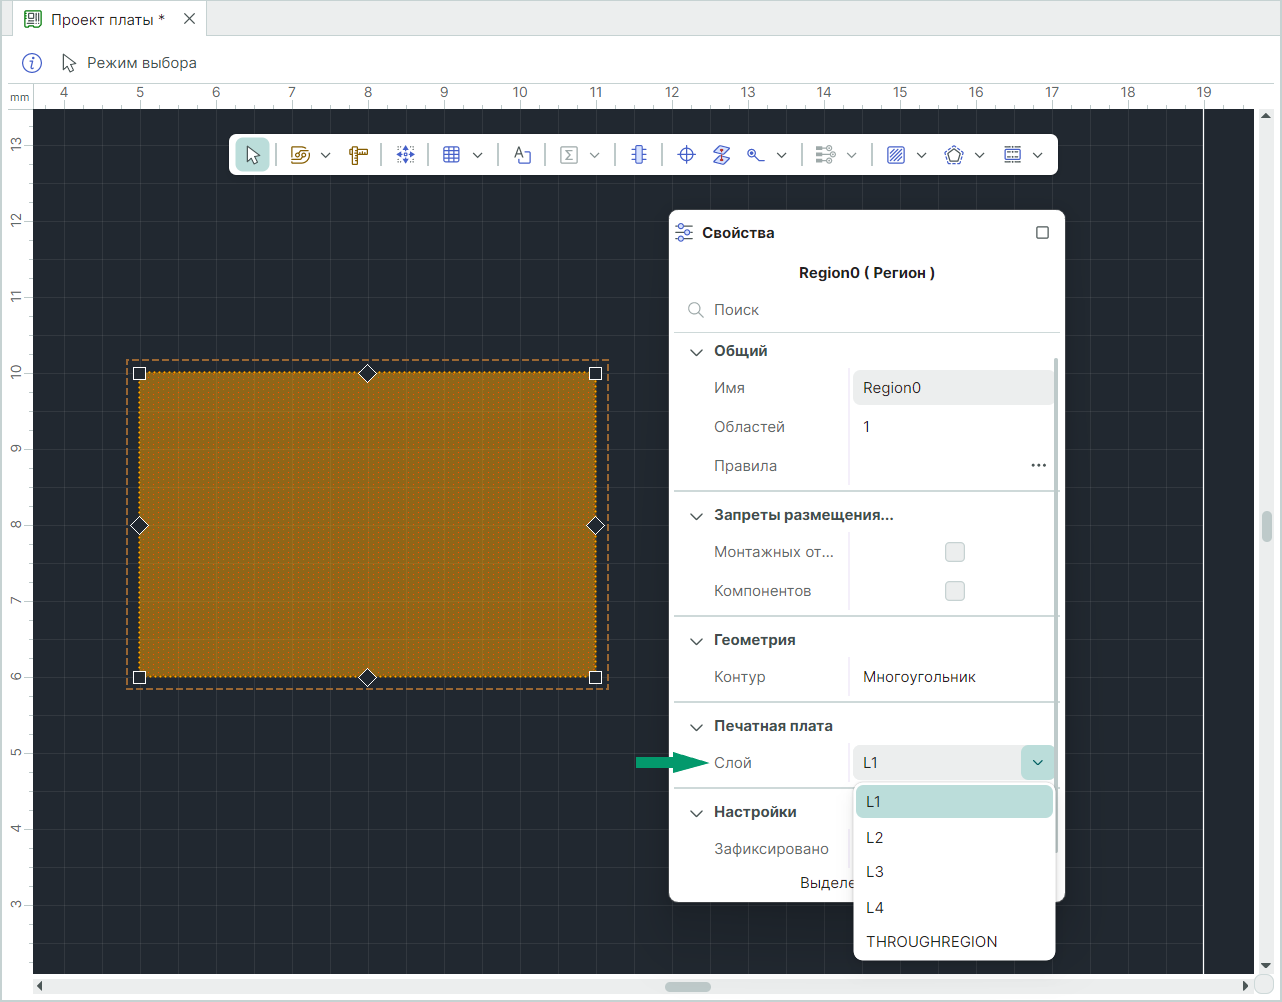Close the Слой dropdown using its arrow
This screenshot has height=1002, width=1282.
1037,763
